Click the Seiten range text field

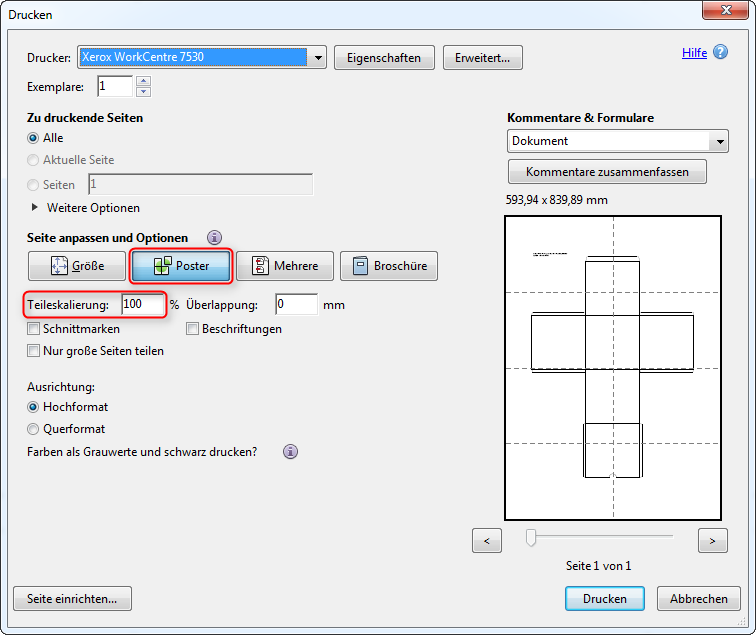click(201, 185)
